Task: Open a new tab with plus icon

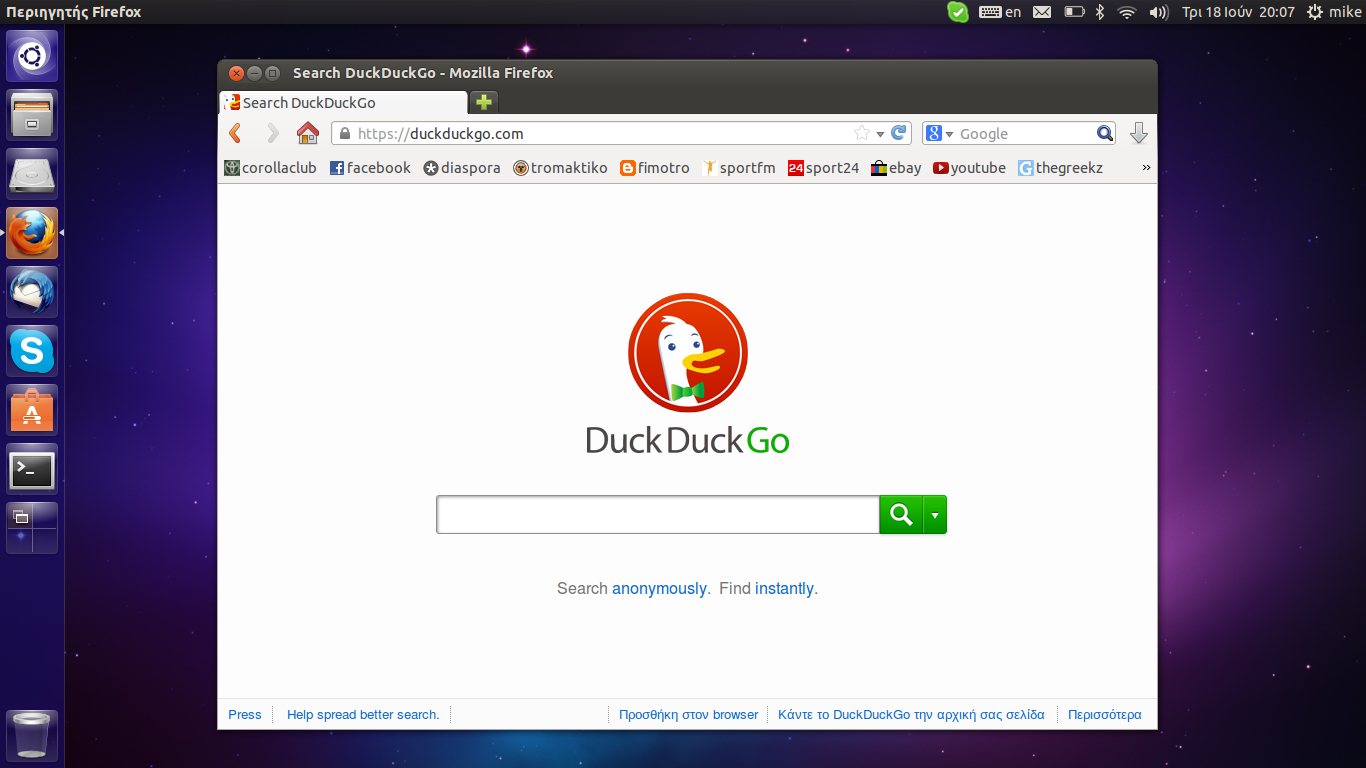Action: point(484,102)
